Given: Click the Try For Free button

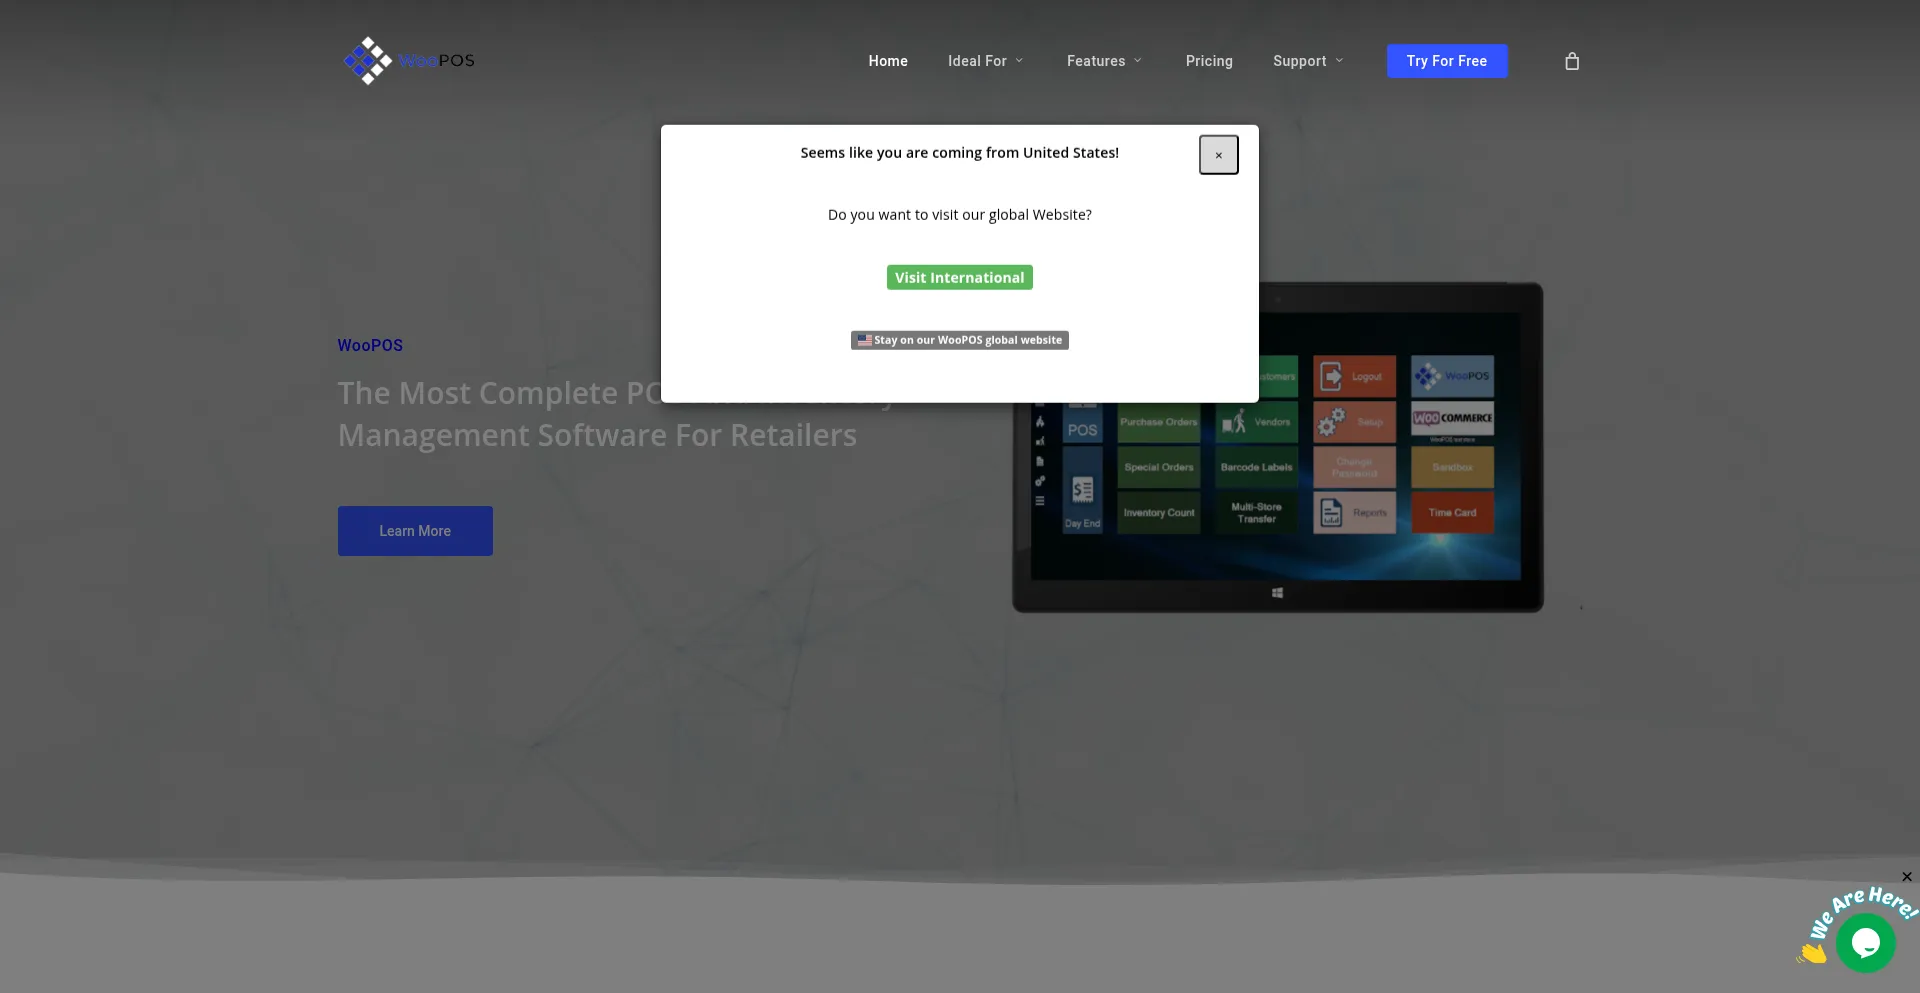Looking at the screenshot, I should 1446,61.
